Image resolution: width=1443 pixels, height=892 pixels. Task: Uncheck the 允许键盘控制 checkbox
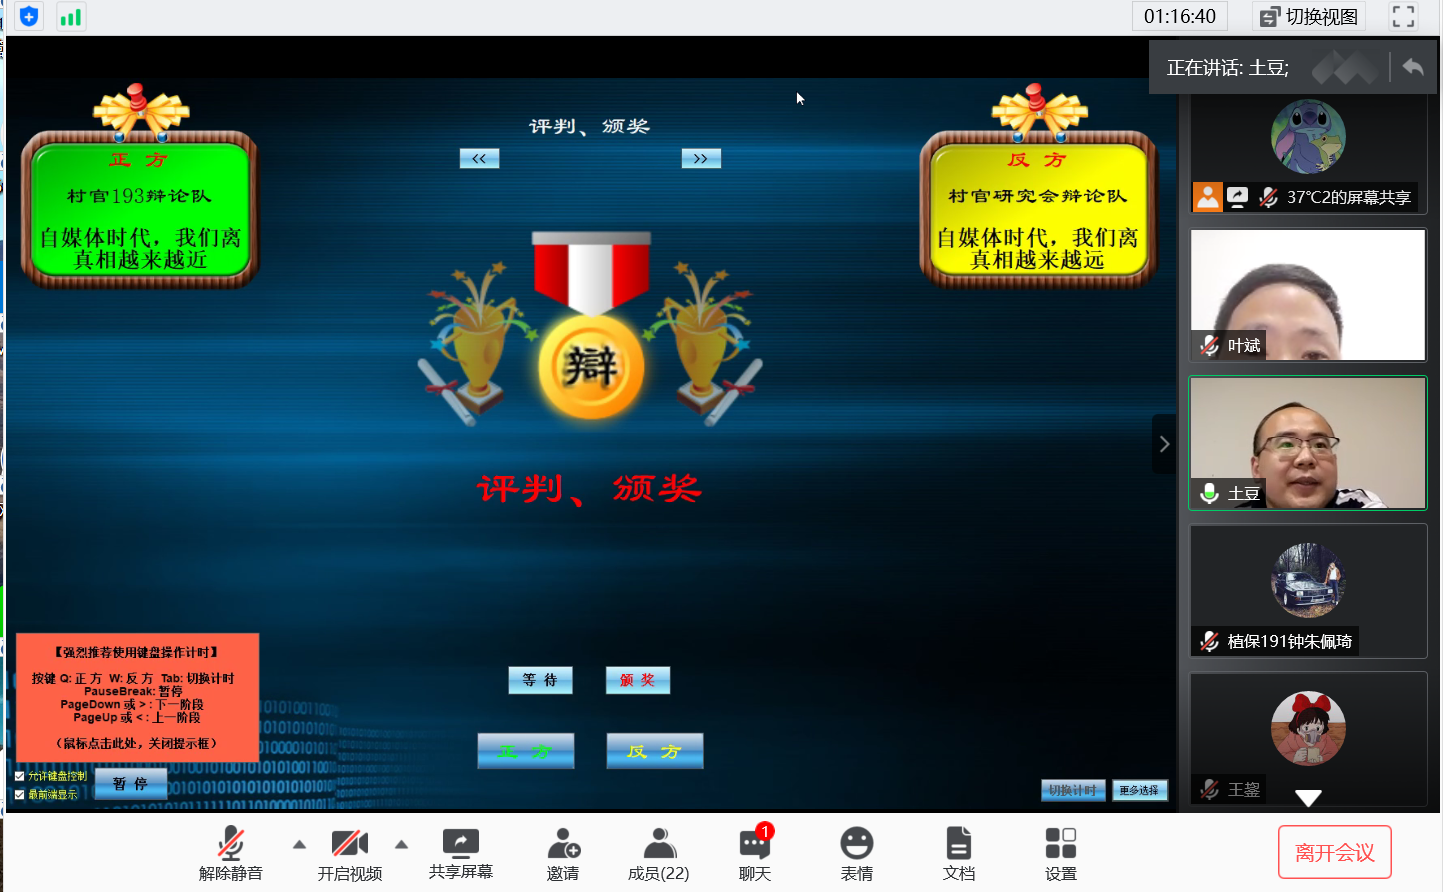pyautogui.click(x=20, y=776)
